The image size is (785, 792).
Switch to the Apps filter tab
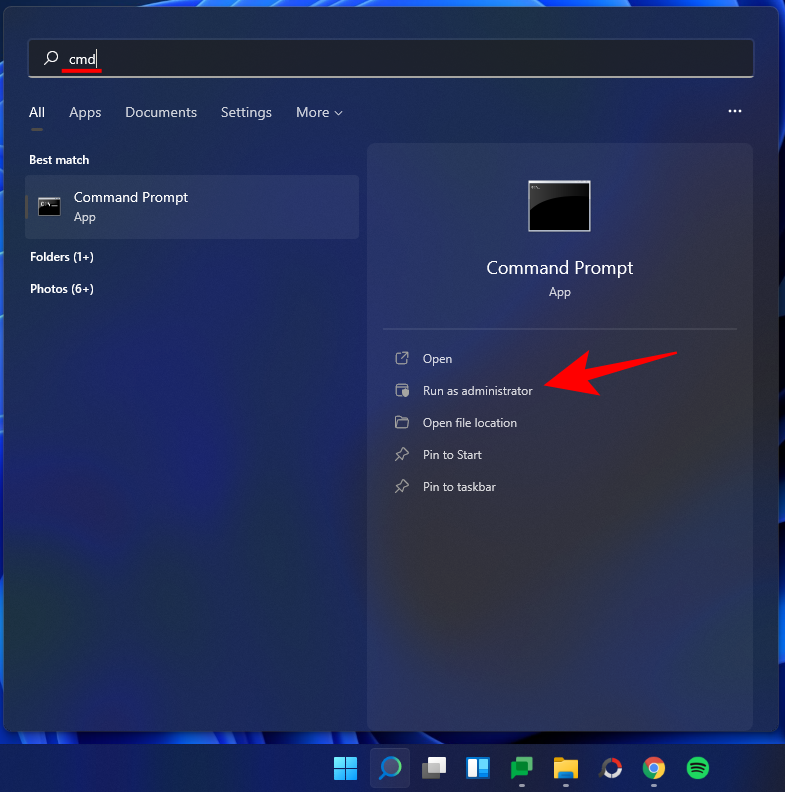(85, 112)
